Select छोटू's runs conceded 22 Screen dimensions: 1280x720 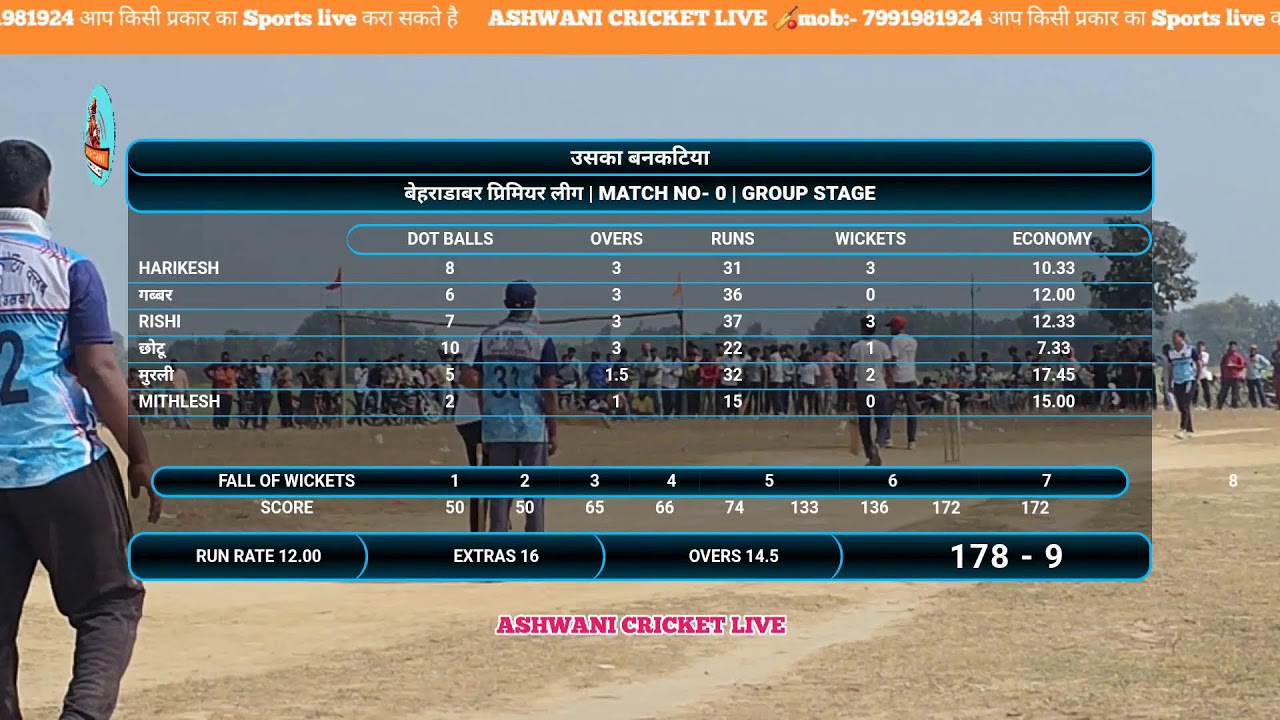click(733, 348)
